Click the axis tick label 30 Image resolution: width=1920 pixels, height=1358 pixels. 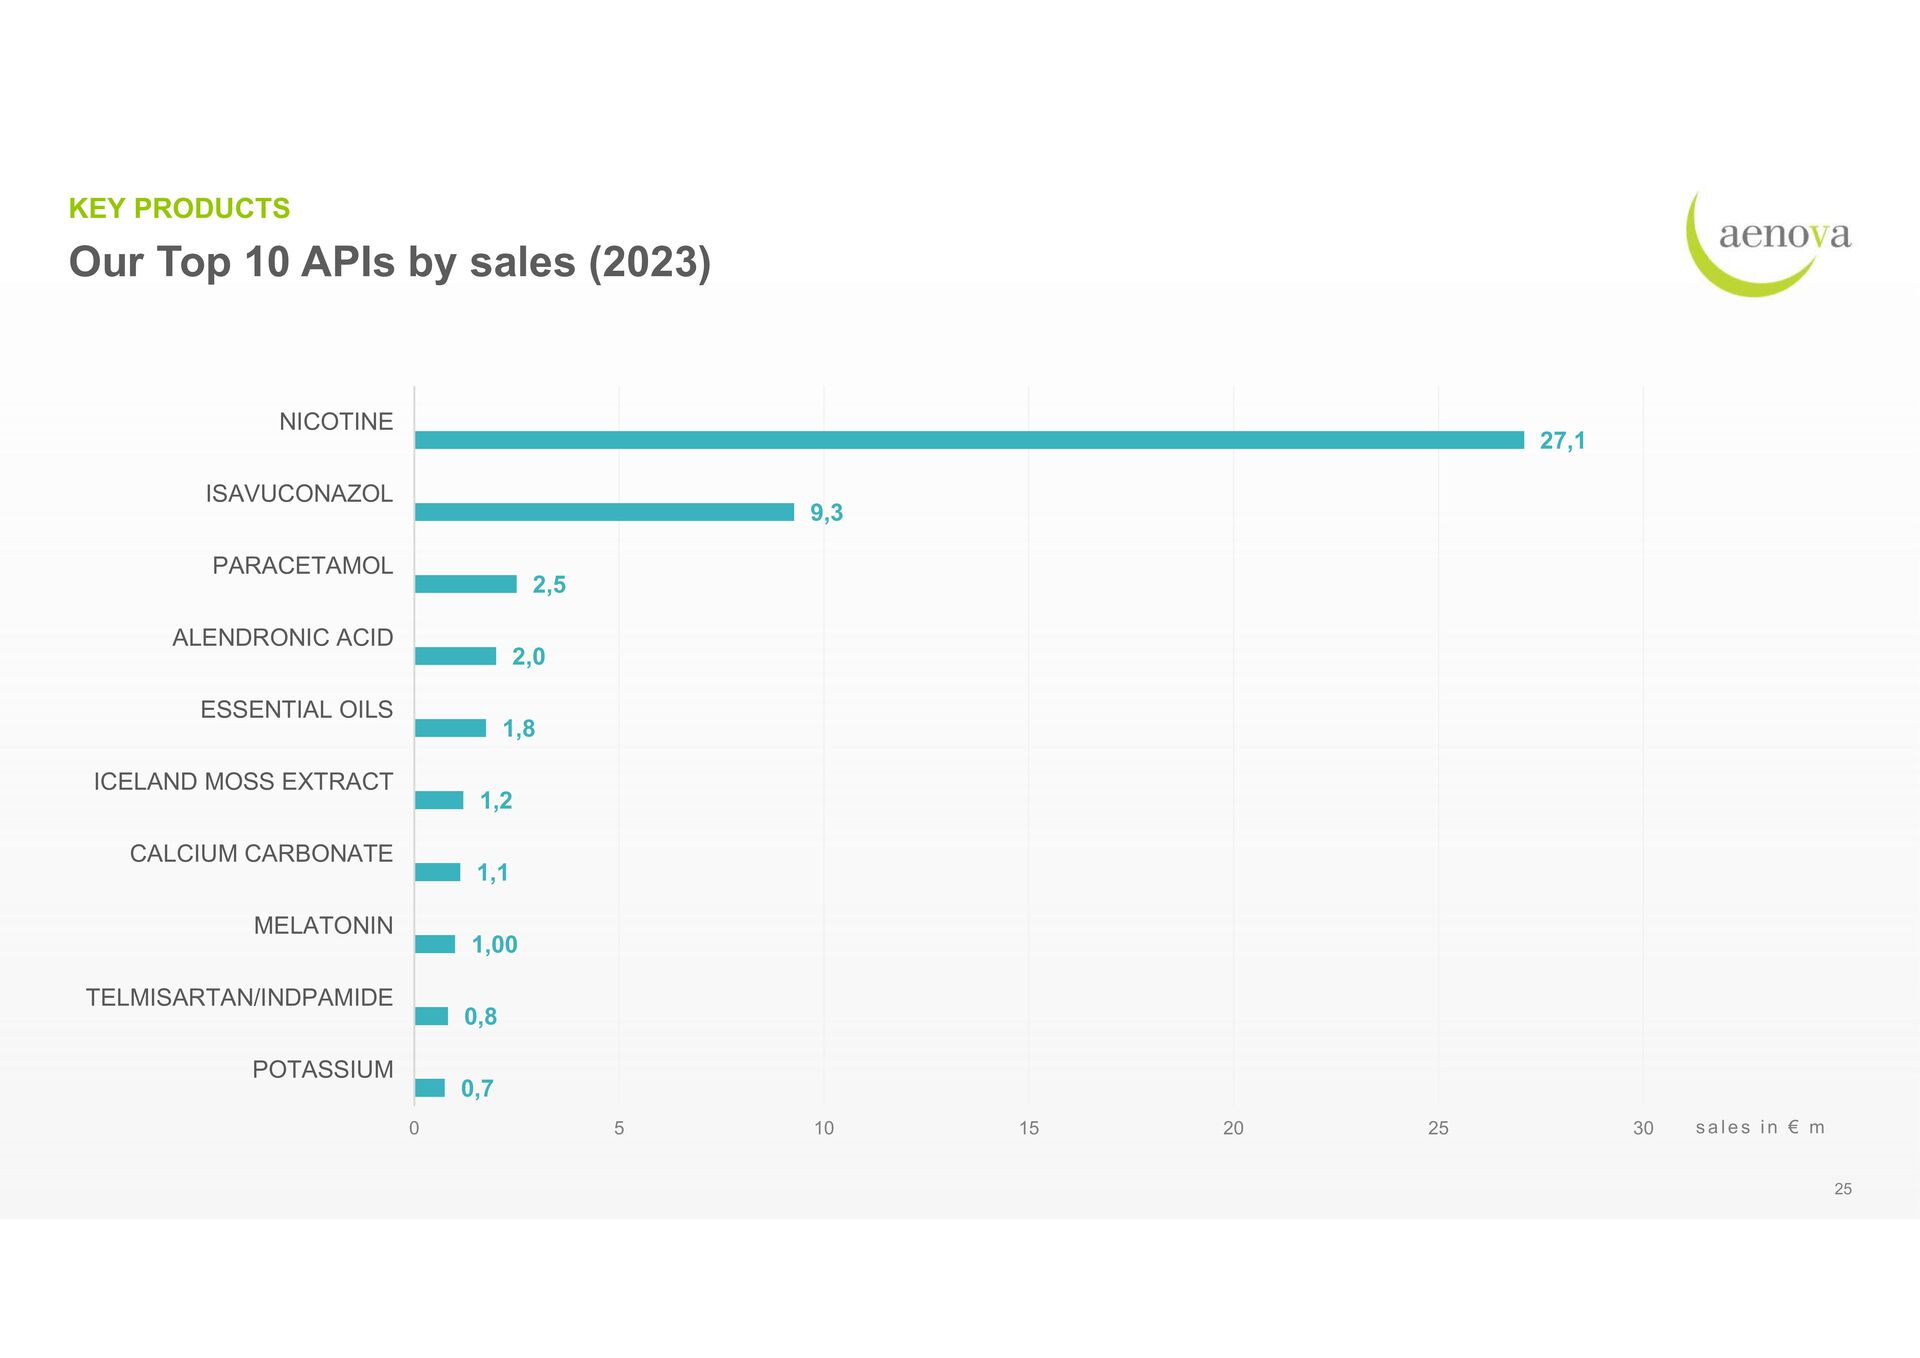pos(1643,1128)
